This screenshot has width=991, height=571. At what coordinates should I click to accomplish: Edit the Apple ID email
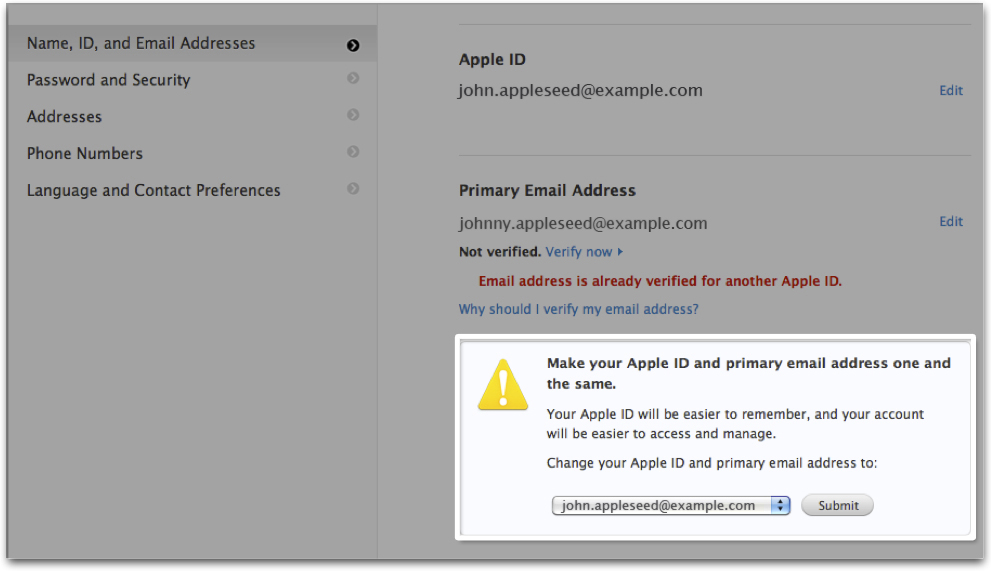click(951, 90)
